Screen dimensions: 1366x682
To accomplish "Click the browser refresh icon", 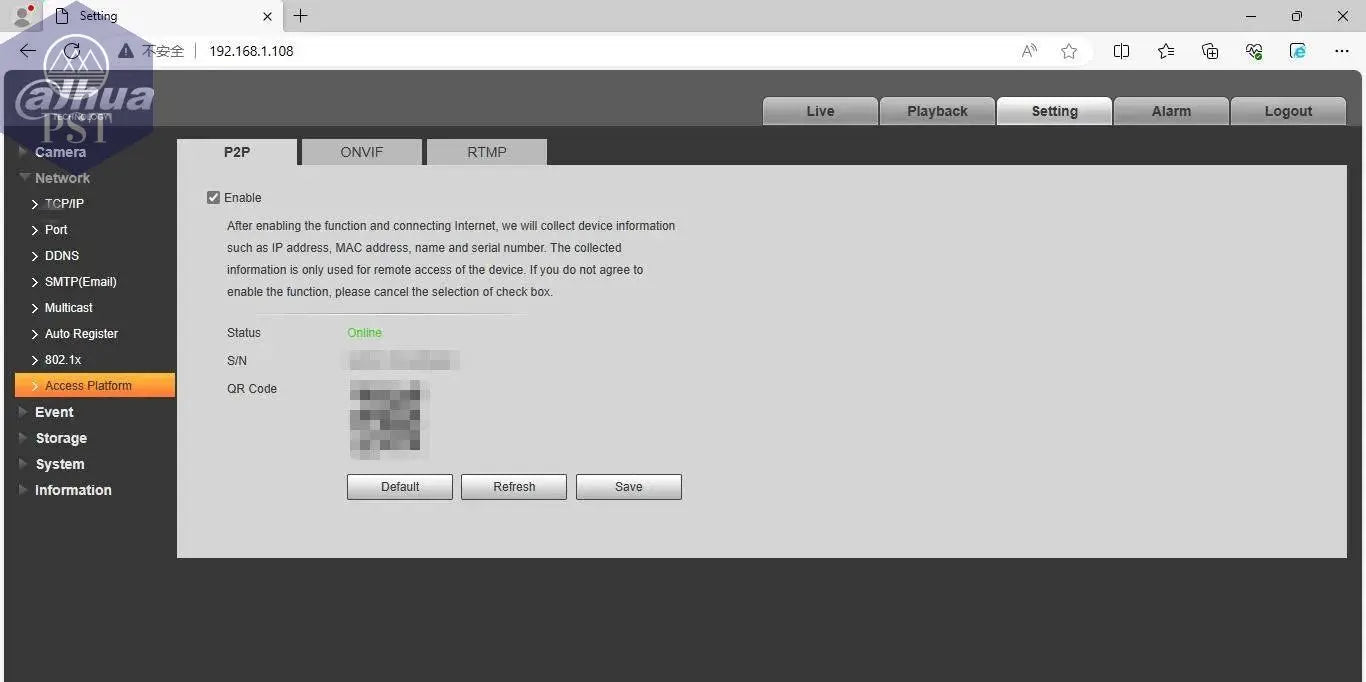I will coord(71,51).
